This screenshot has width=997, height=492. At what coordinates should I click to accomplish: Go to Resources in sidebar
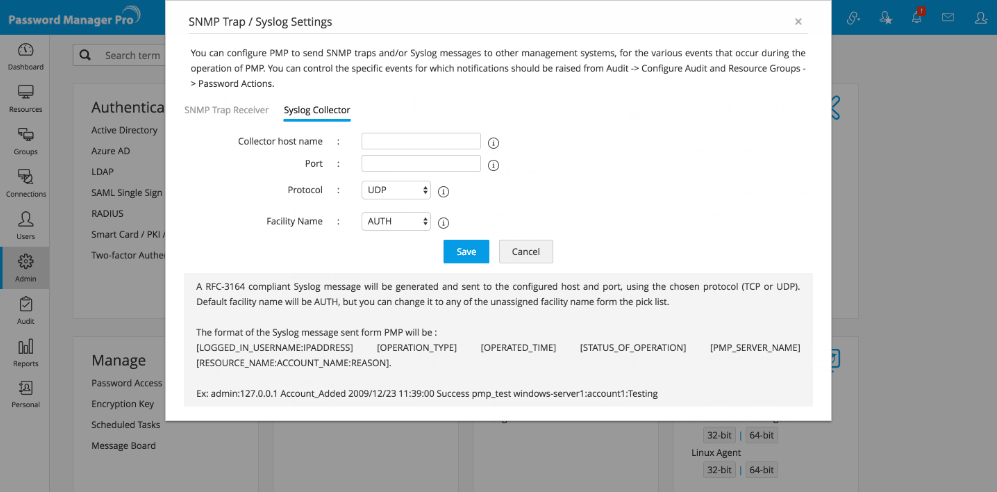click(25, 97)
